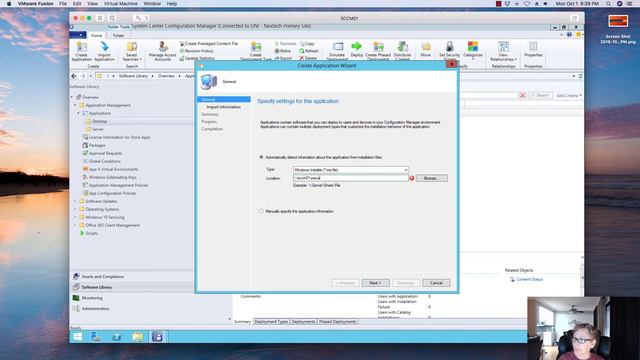Open Manage Access Accounts in ribbon
Image resolution: width=640 pixels, height=360 pixels.
pyautogui.click(x=162, y=51)
